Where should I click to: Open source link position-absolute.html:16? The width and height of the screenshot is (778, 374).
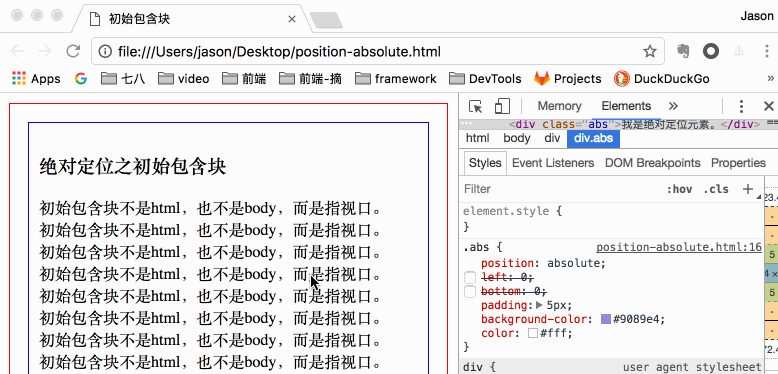click(x=679, y=247)
